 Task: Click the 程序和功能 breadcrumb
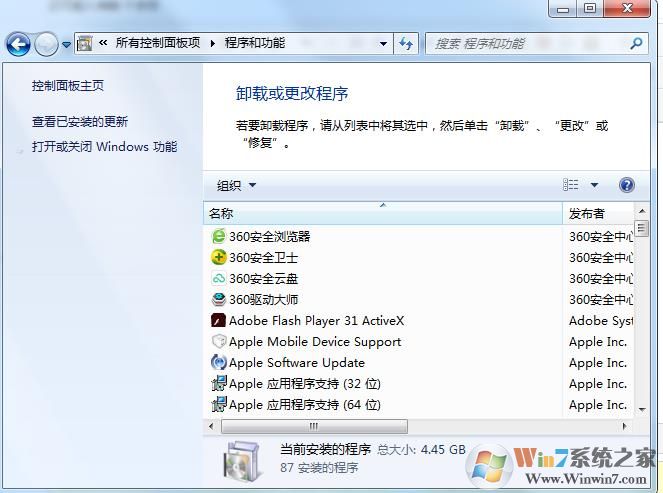(x=255, y=43)
